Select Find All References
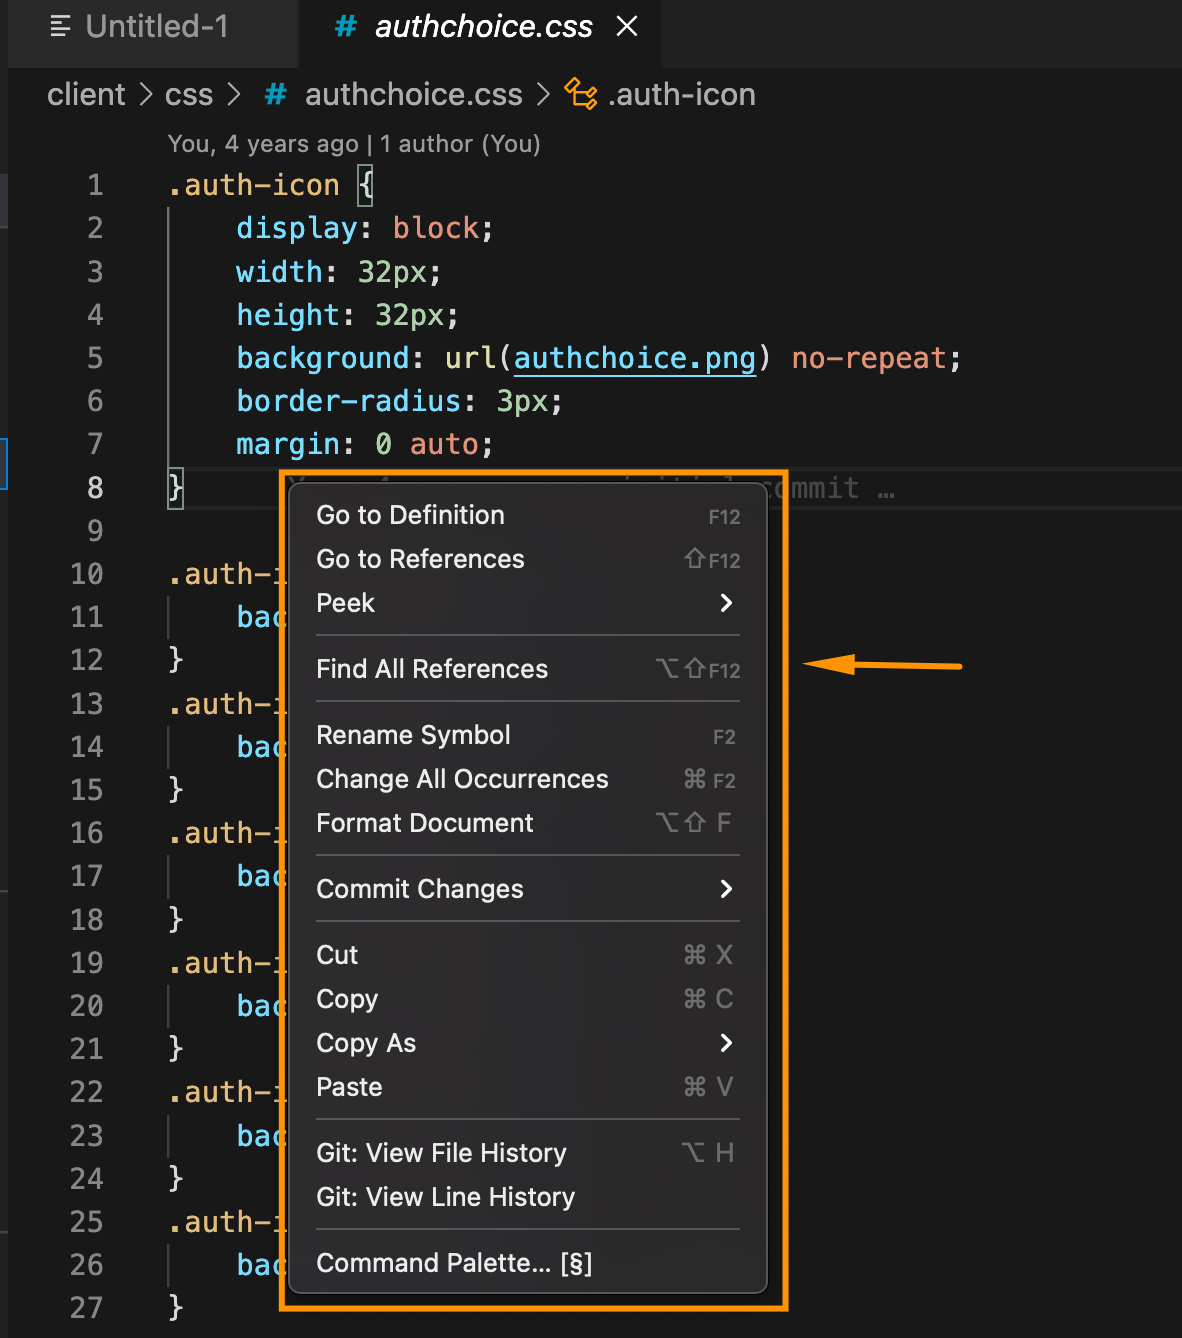This screenshot has width=1182, height=1338. (x=528, y=670)
